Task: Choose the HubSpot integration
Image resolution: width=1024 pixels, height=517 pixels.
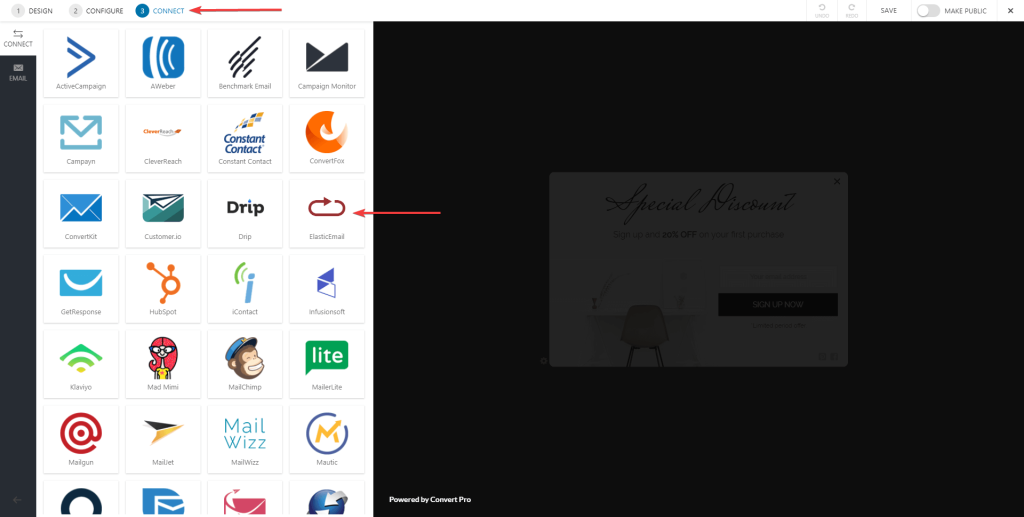Action: 163,289
